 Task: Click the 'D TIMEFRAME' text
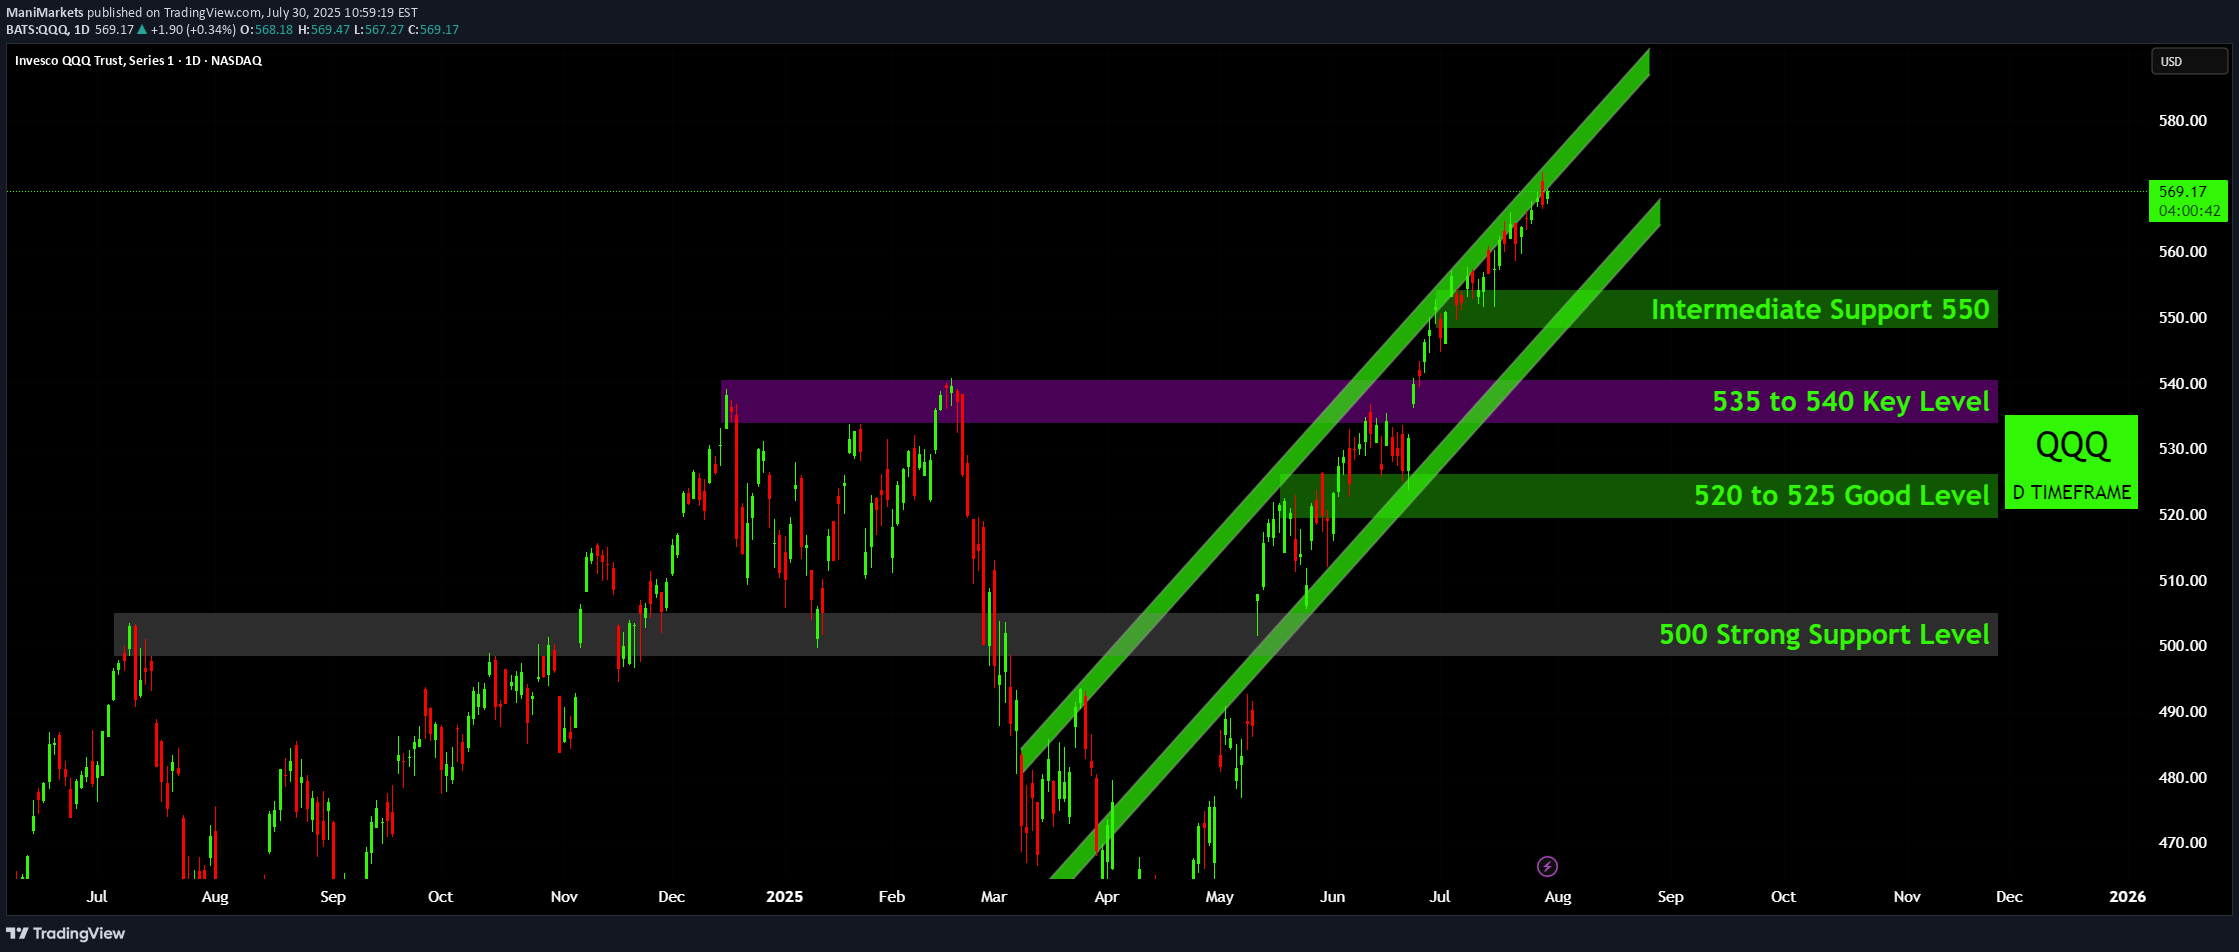[2072, 493]
